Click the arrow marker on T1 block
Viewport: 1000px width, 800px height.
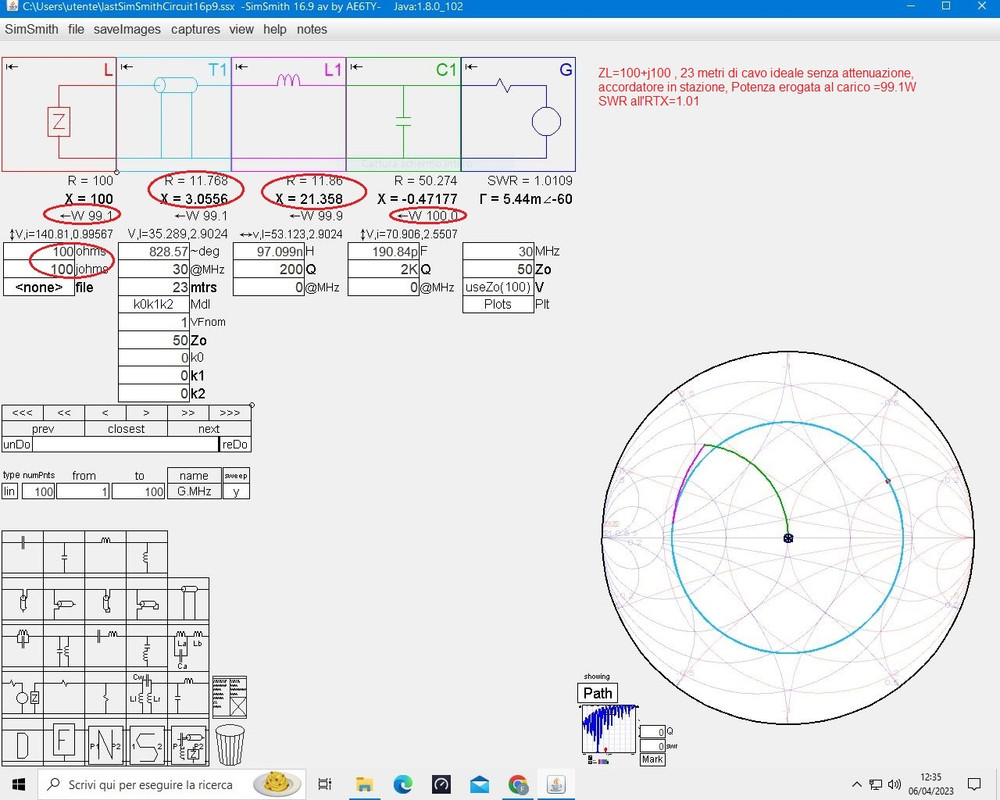click(127, 66)
